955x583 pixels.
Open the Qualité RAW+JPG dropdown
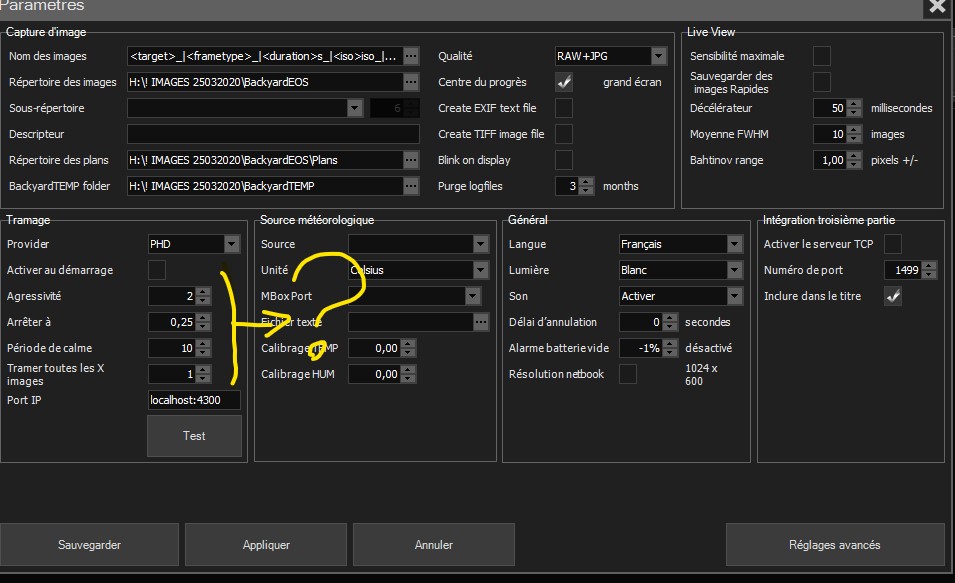click(x=659, y=56)
